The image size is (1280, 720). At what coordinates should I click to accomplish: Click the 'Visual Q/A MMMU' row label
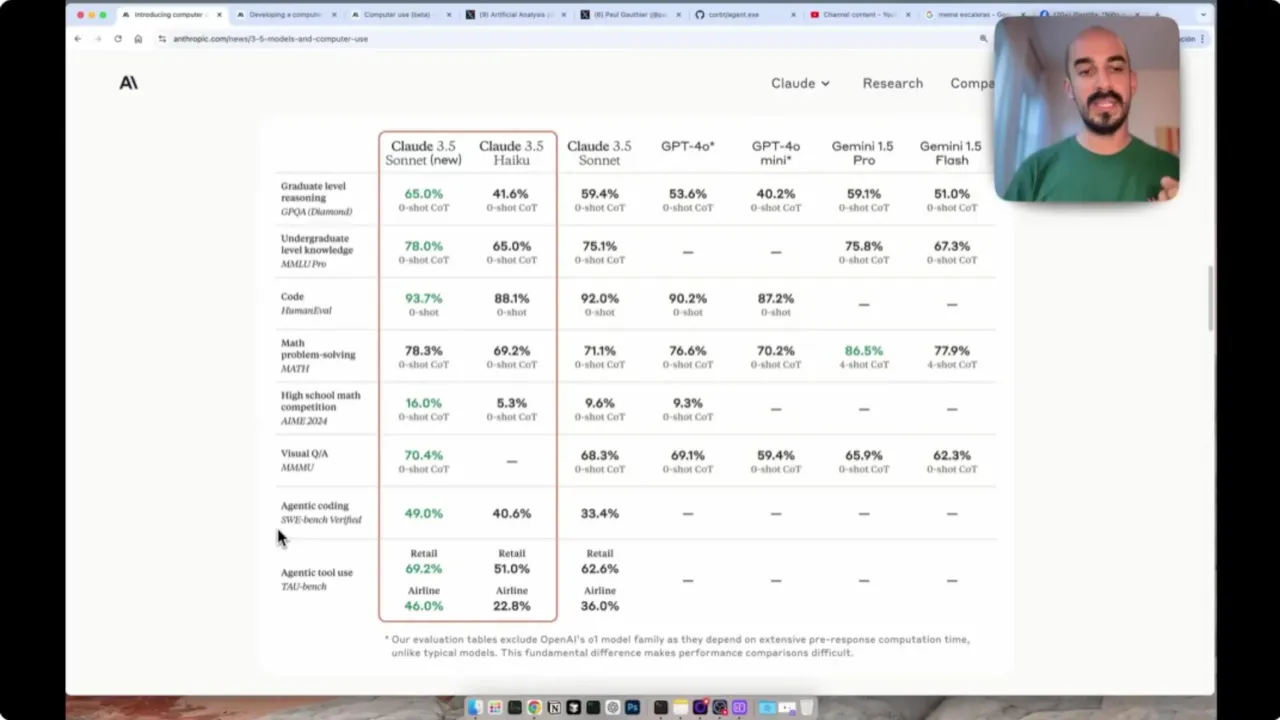click(x=304, y=460)
